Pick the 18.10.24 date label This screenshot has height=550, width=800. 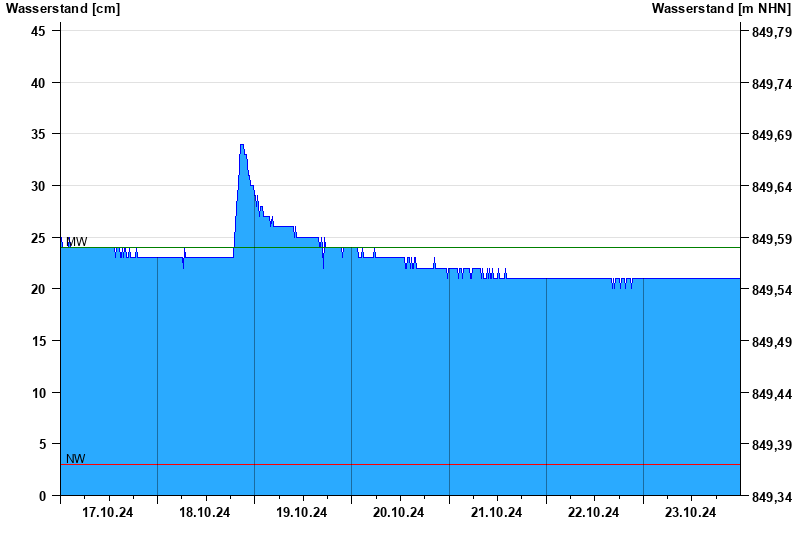pos(205,512)
